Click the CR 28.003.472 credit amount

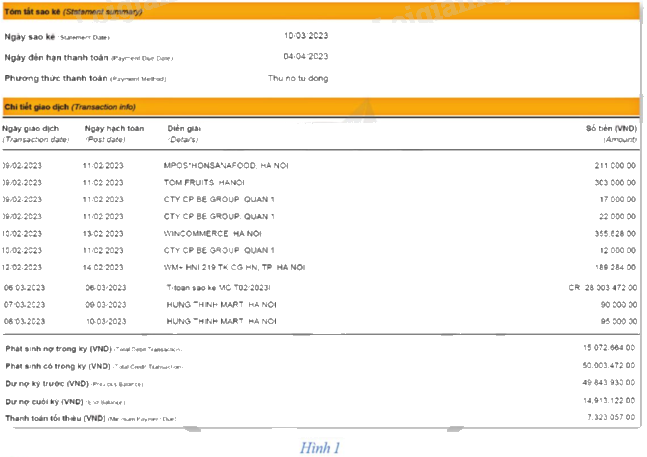[602, 287]
